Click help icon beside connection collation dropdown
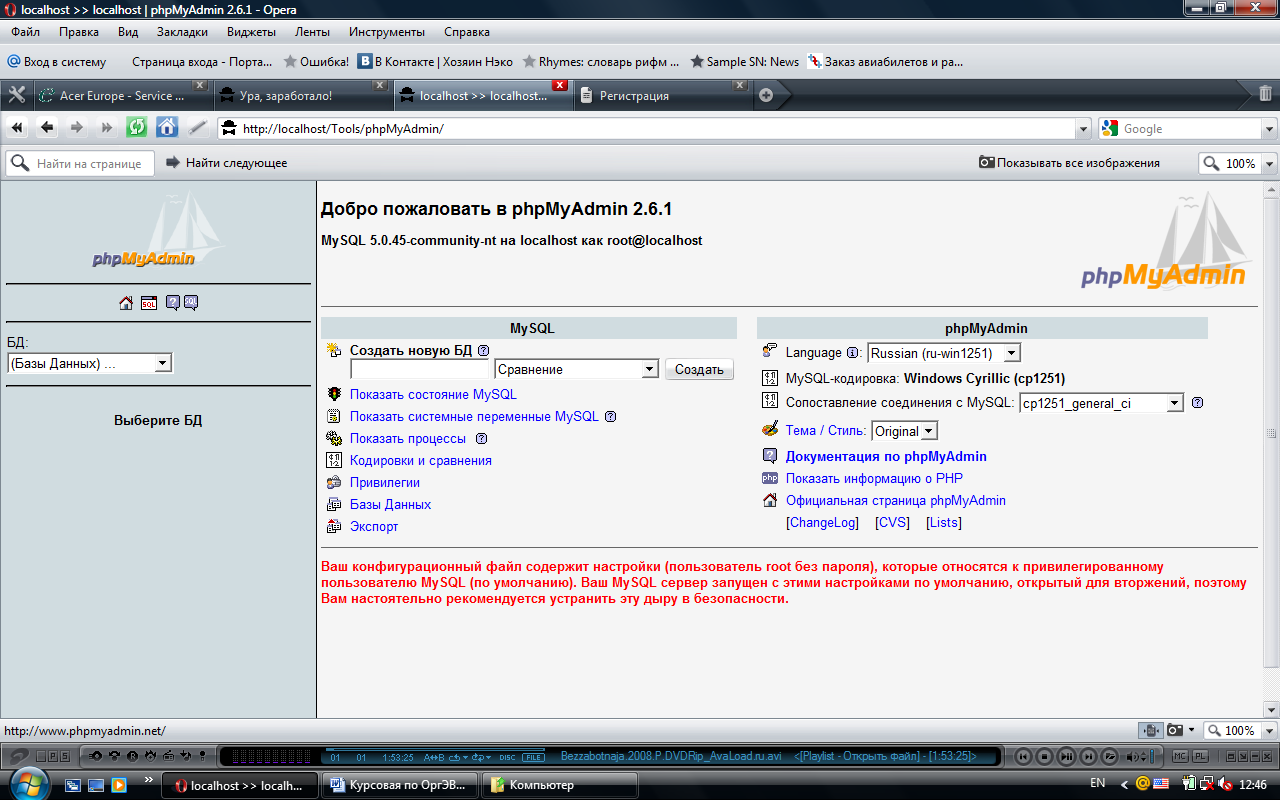 tap(1197, 403)
